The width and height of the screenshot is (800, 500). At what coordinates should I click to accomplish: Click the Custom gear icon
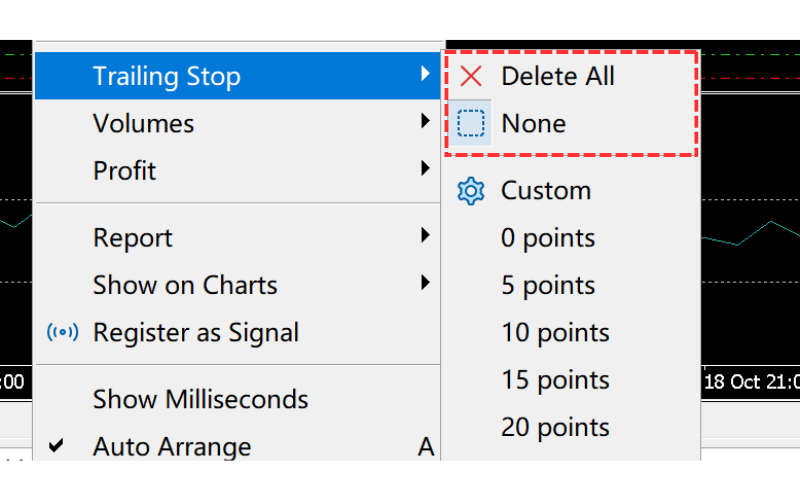click(x=470, y=191)
